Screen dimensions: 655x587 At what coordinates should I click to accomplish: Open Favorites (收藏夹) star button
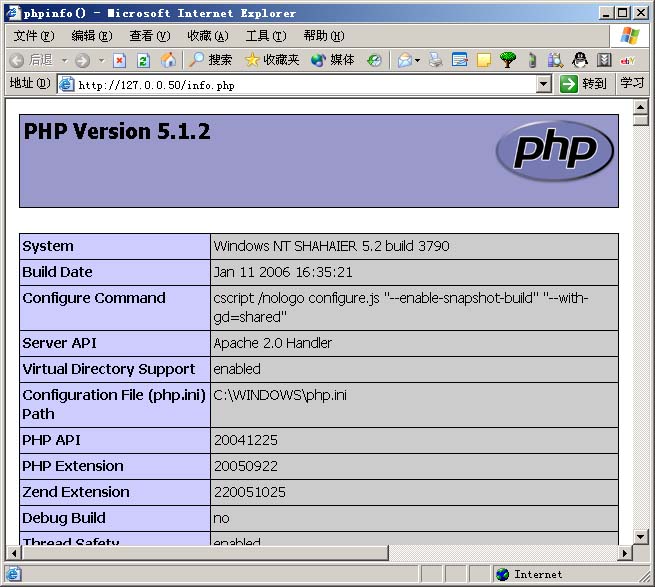tap(272, 60)
